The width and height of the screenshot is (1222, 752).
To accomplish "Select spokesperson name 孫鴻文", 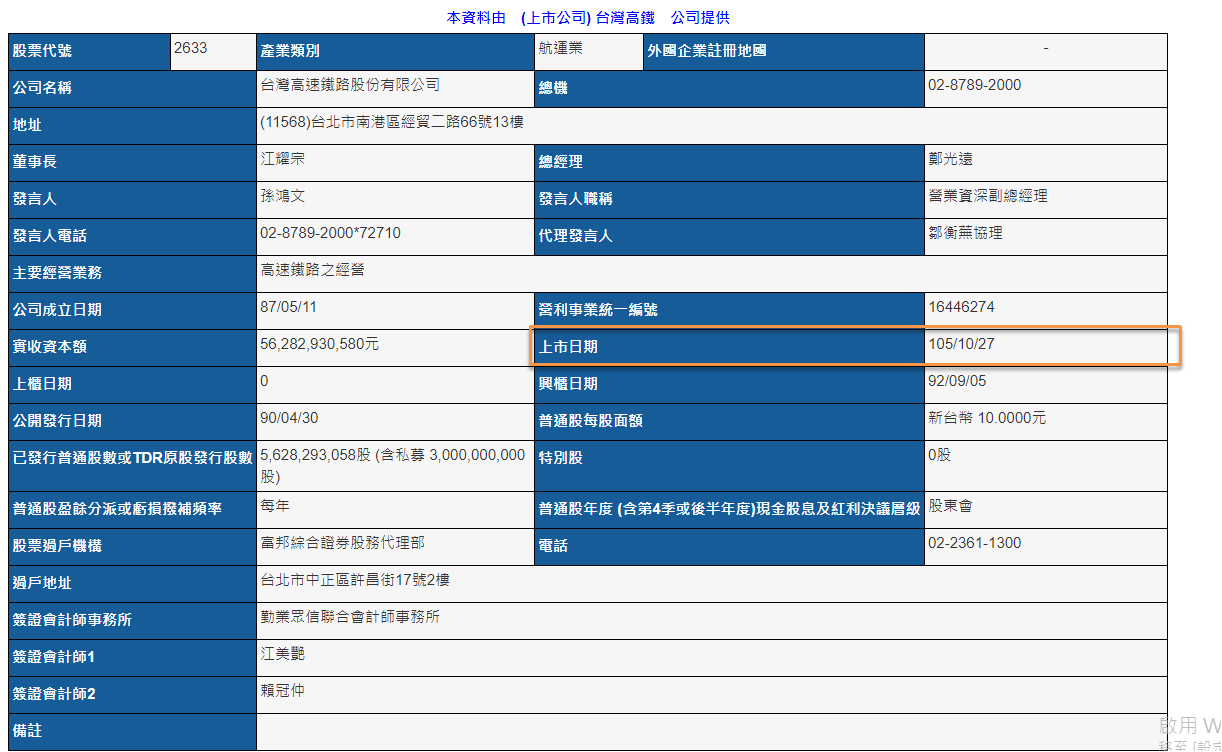I will (x=282, y=196).
